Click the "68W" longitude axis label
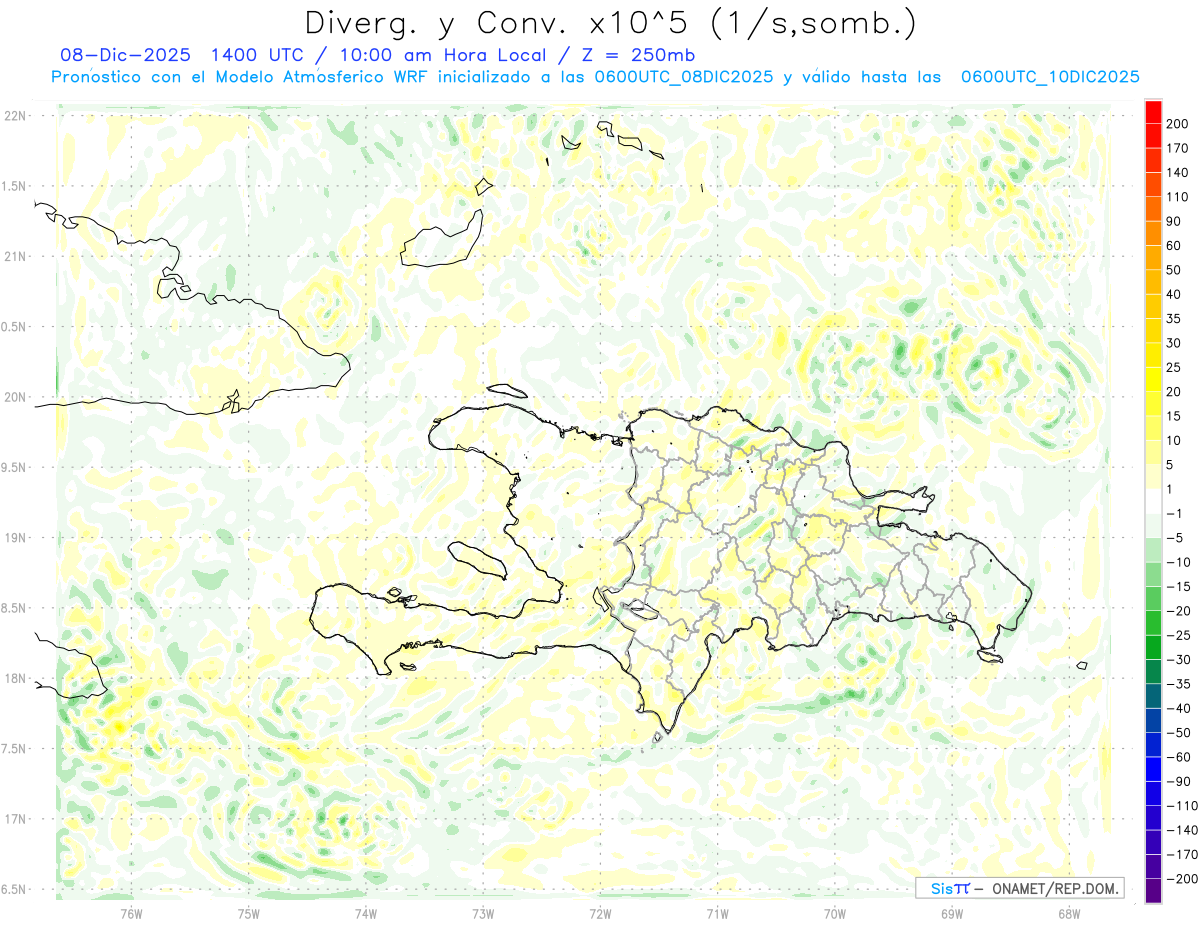Screen dimensions: 1200x927 [1068, 913]
